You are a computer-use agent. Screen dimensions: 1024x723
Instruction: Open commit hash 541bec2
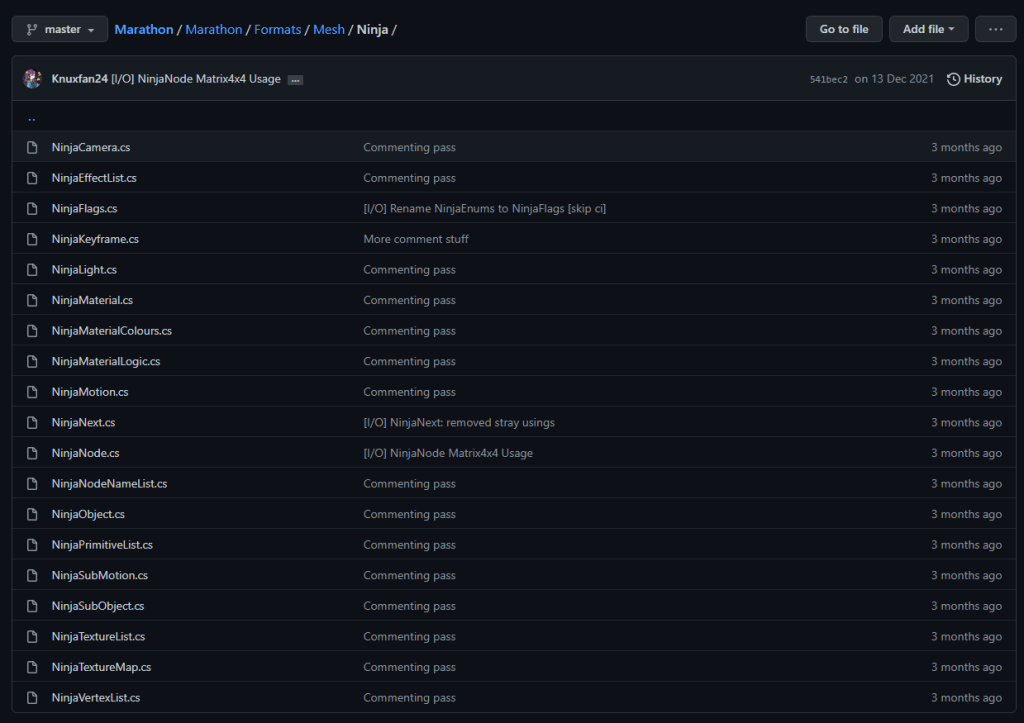click(828, 80)
